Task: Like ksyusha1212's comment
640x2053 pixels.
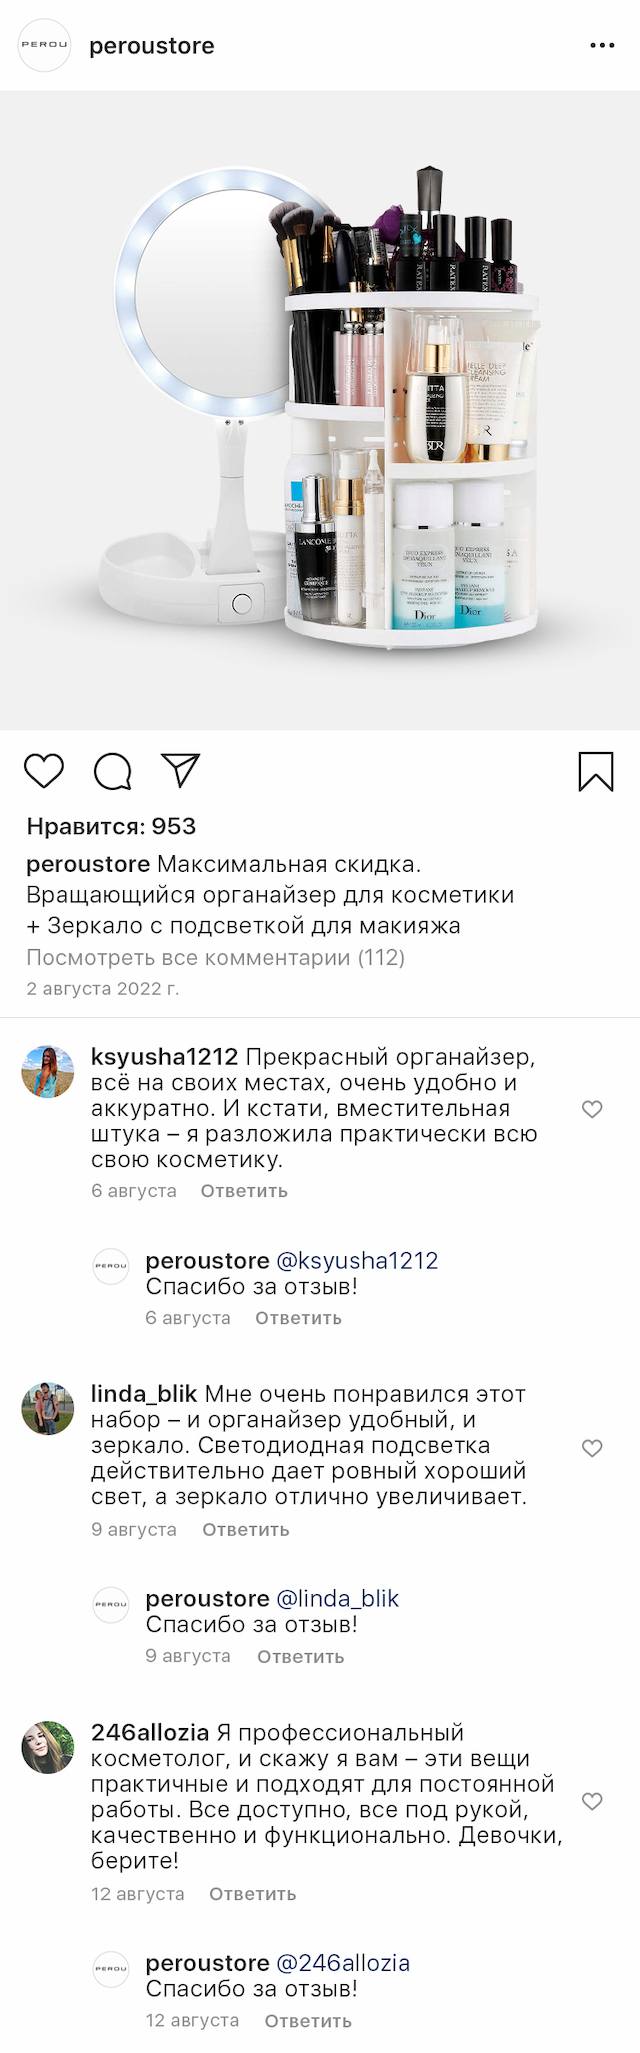Action: 592,1109
